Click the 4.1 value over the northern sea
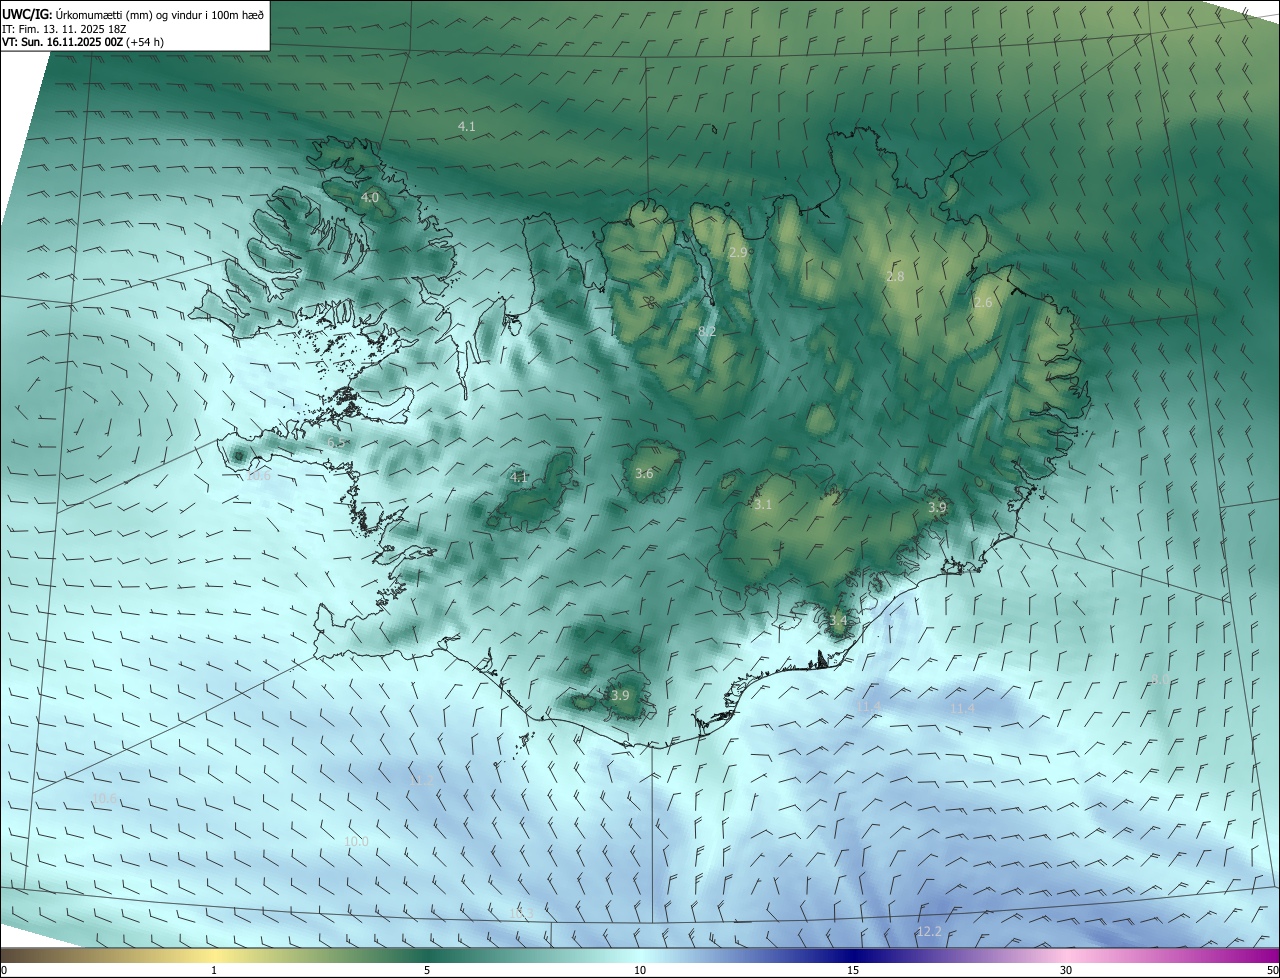Image resolution: width=1280 pixels, height=978 pixels. [x=467, y=127]
